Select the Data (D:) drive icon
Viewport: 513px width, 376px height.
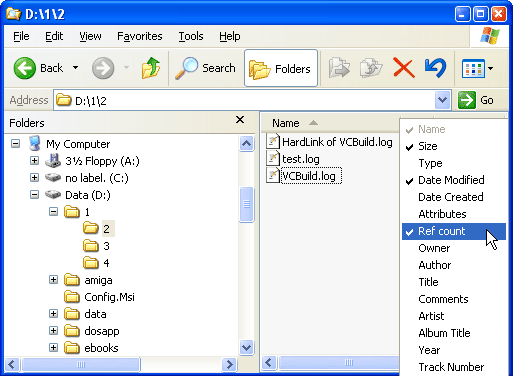(x=53, y=195)
